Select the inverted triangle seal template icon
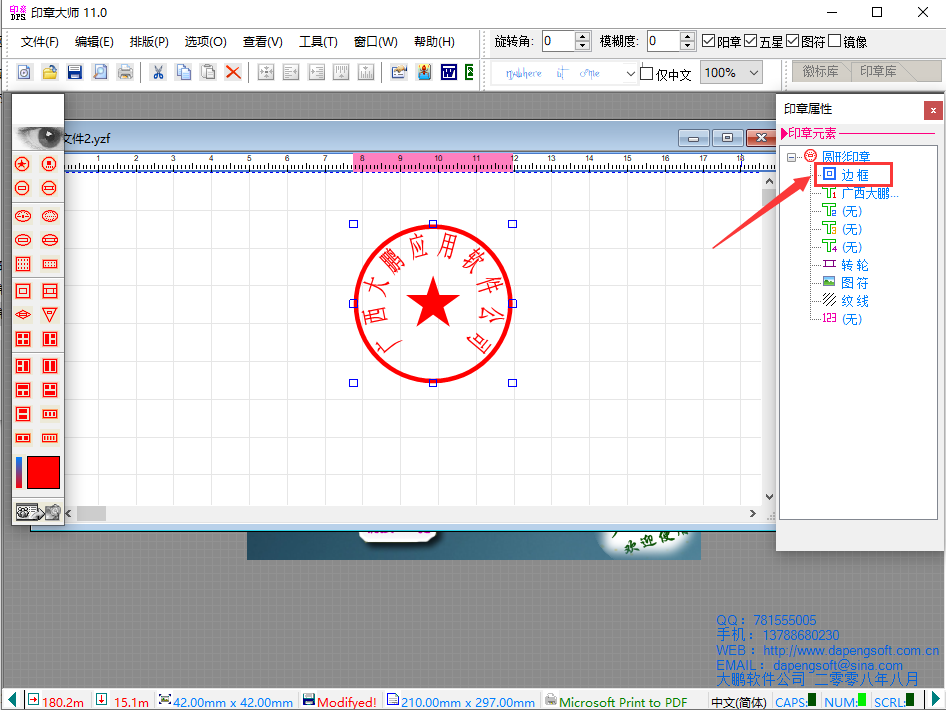946x710 pixels. tap(49, 315)
